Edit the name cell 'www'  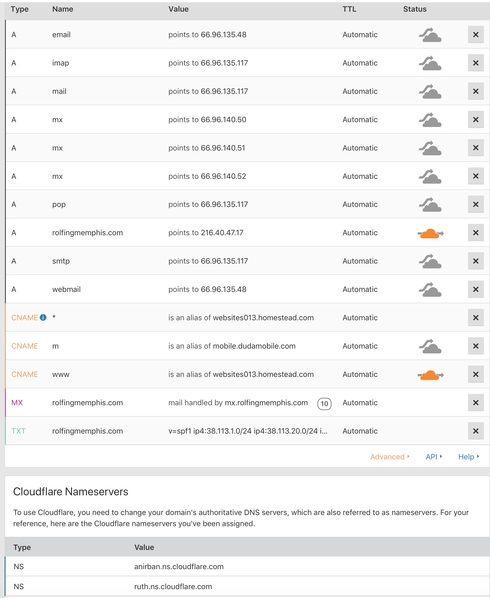[61, 374]
